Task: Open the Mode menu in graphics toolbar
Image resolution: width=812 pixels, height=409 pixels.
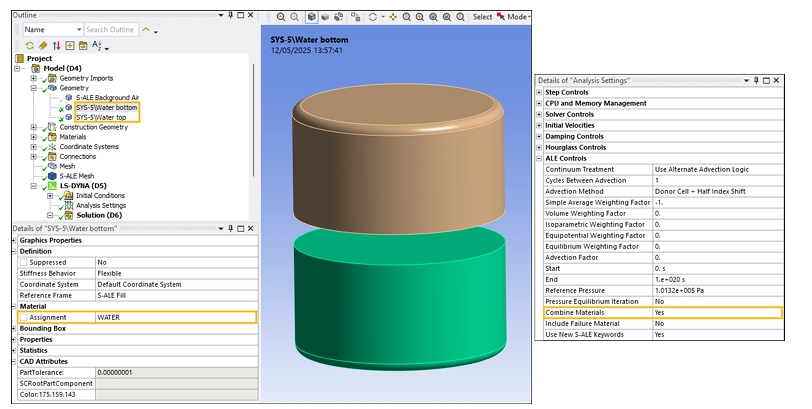Action: click(519, 17)
